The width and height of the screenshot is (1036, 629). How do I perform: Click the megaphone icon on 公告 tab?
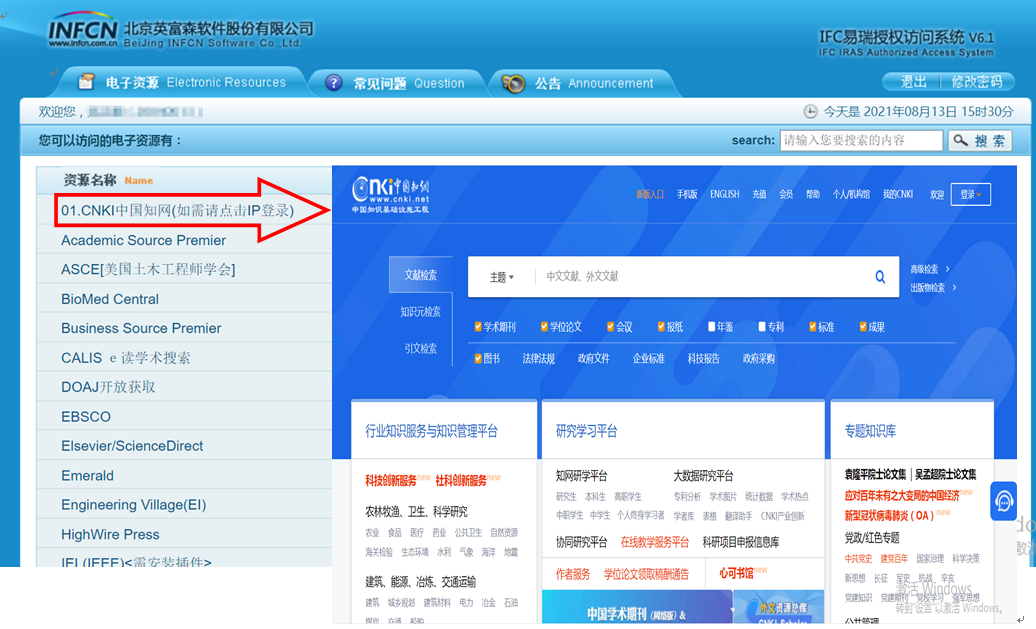point(514,83)
